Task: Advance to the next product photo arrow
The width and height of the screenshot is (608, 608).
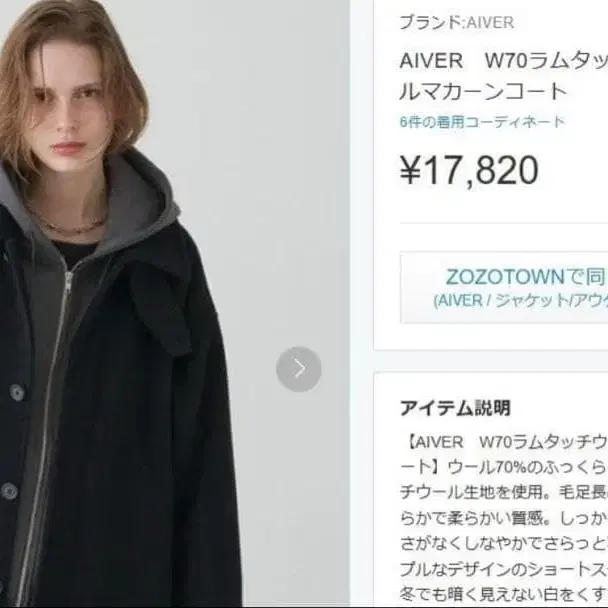Action: (x=299, y=369)
